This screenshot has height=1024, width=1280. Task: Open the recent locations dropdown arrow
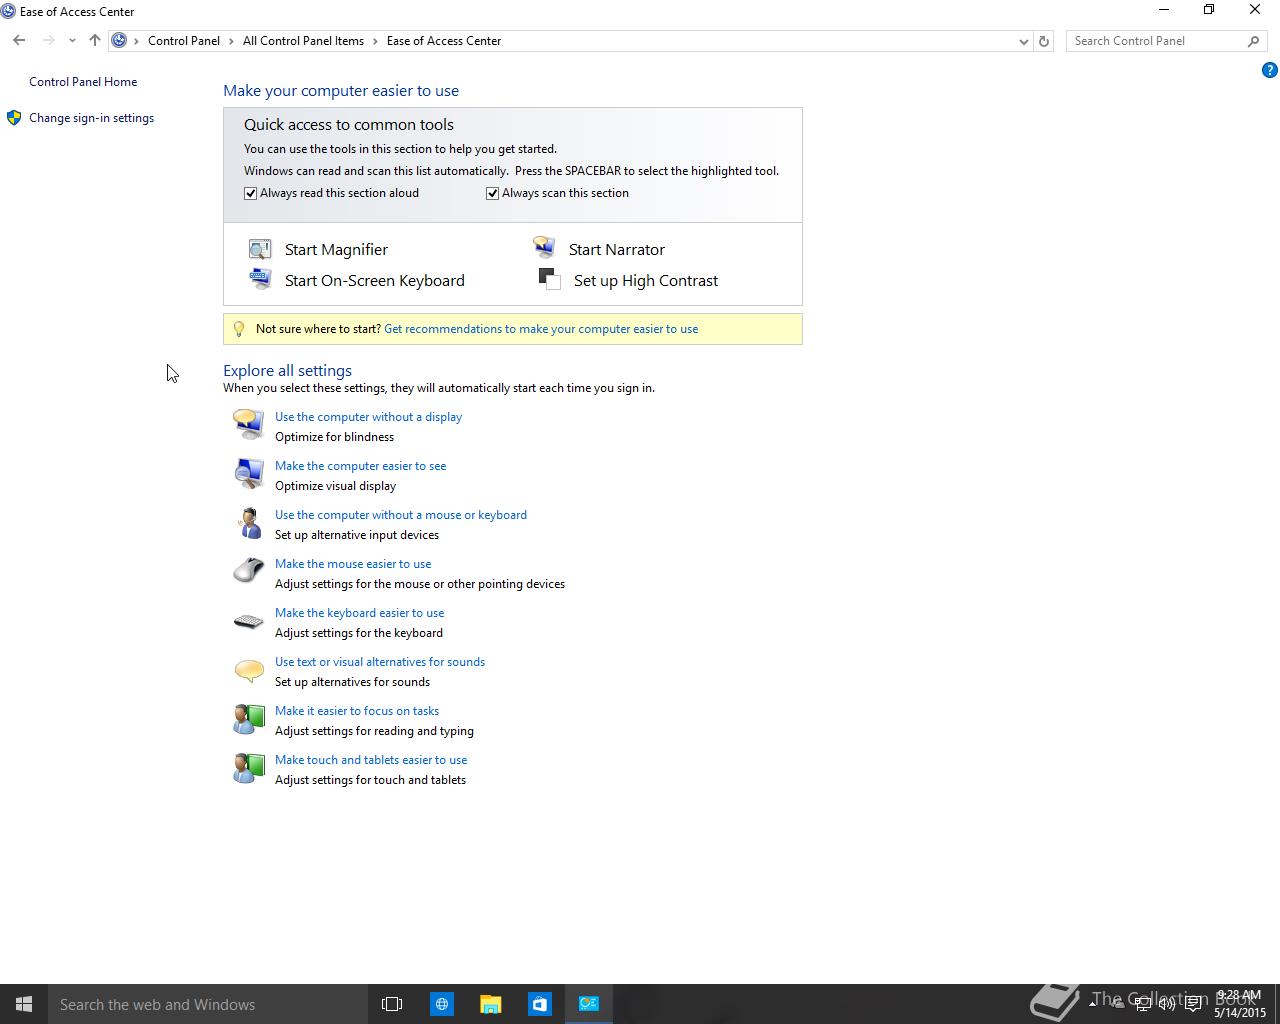coord(72,41)
